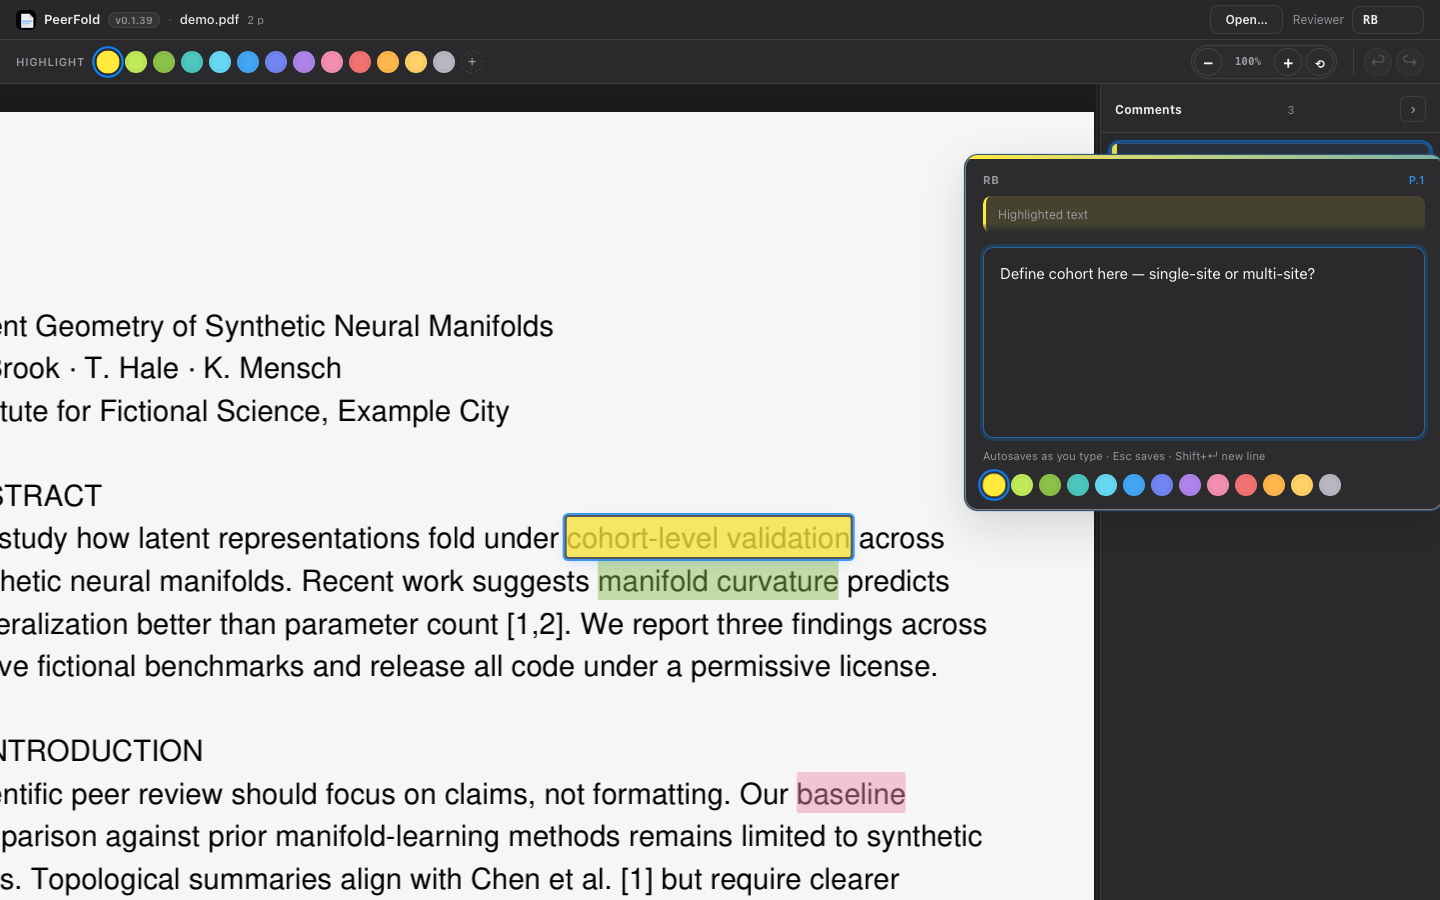Set comment color to lime in popup
The height and width of the screenshot is (900, 1440).
pyautogui.click(x=1022, y=485)
